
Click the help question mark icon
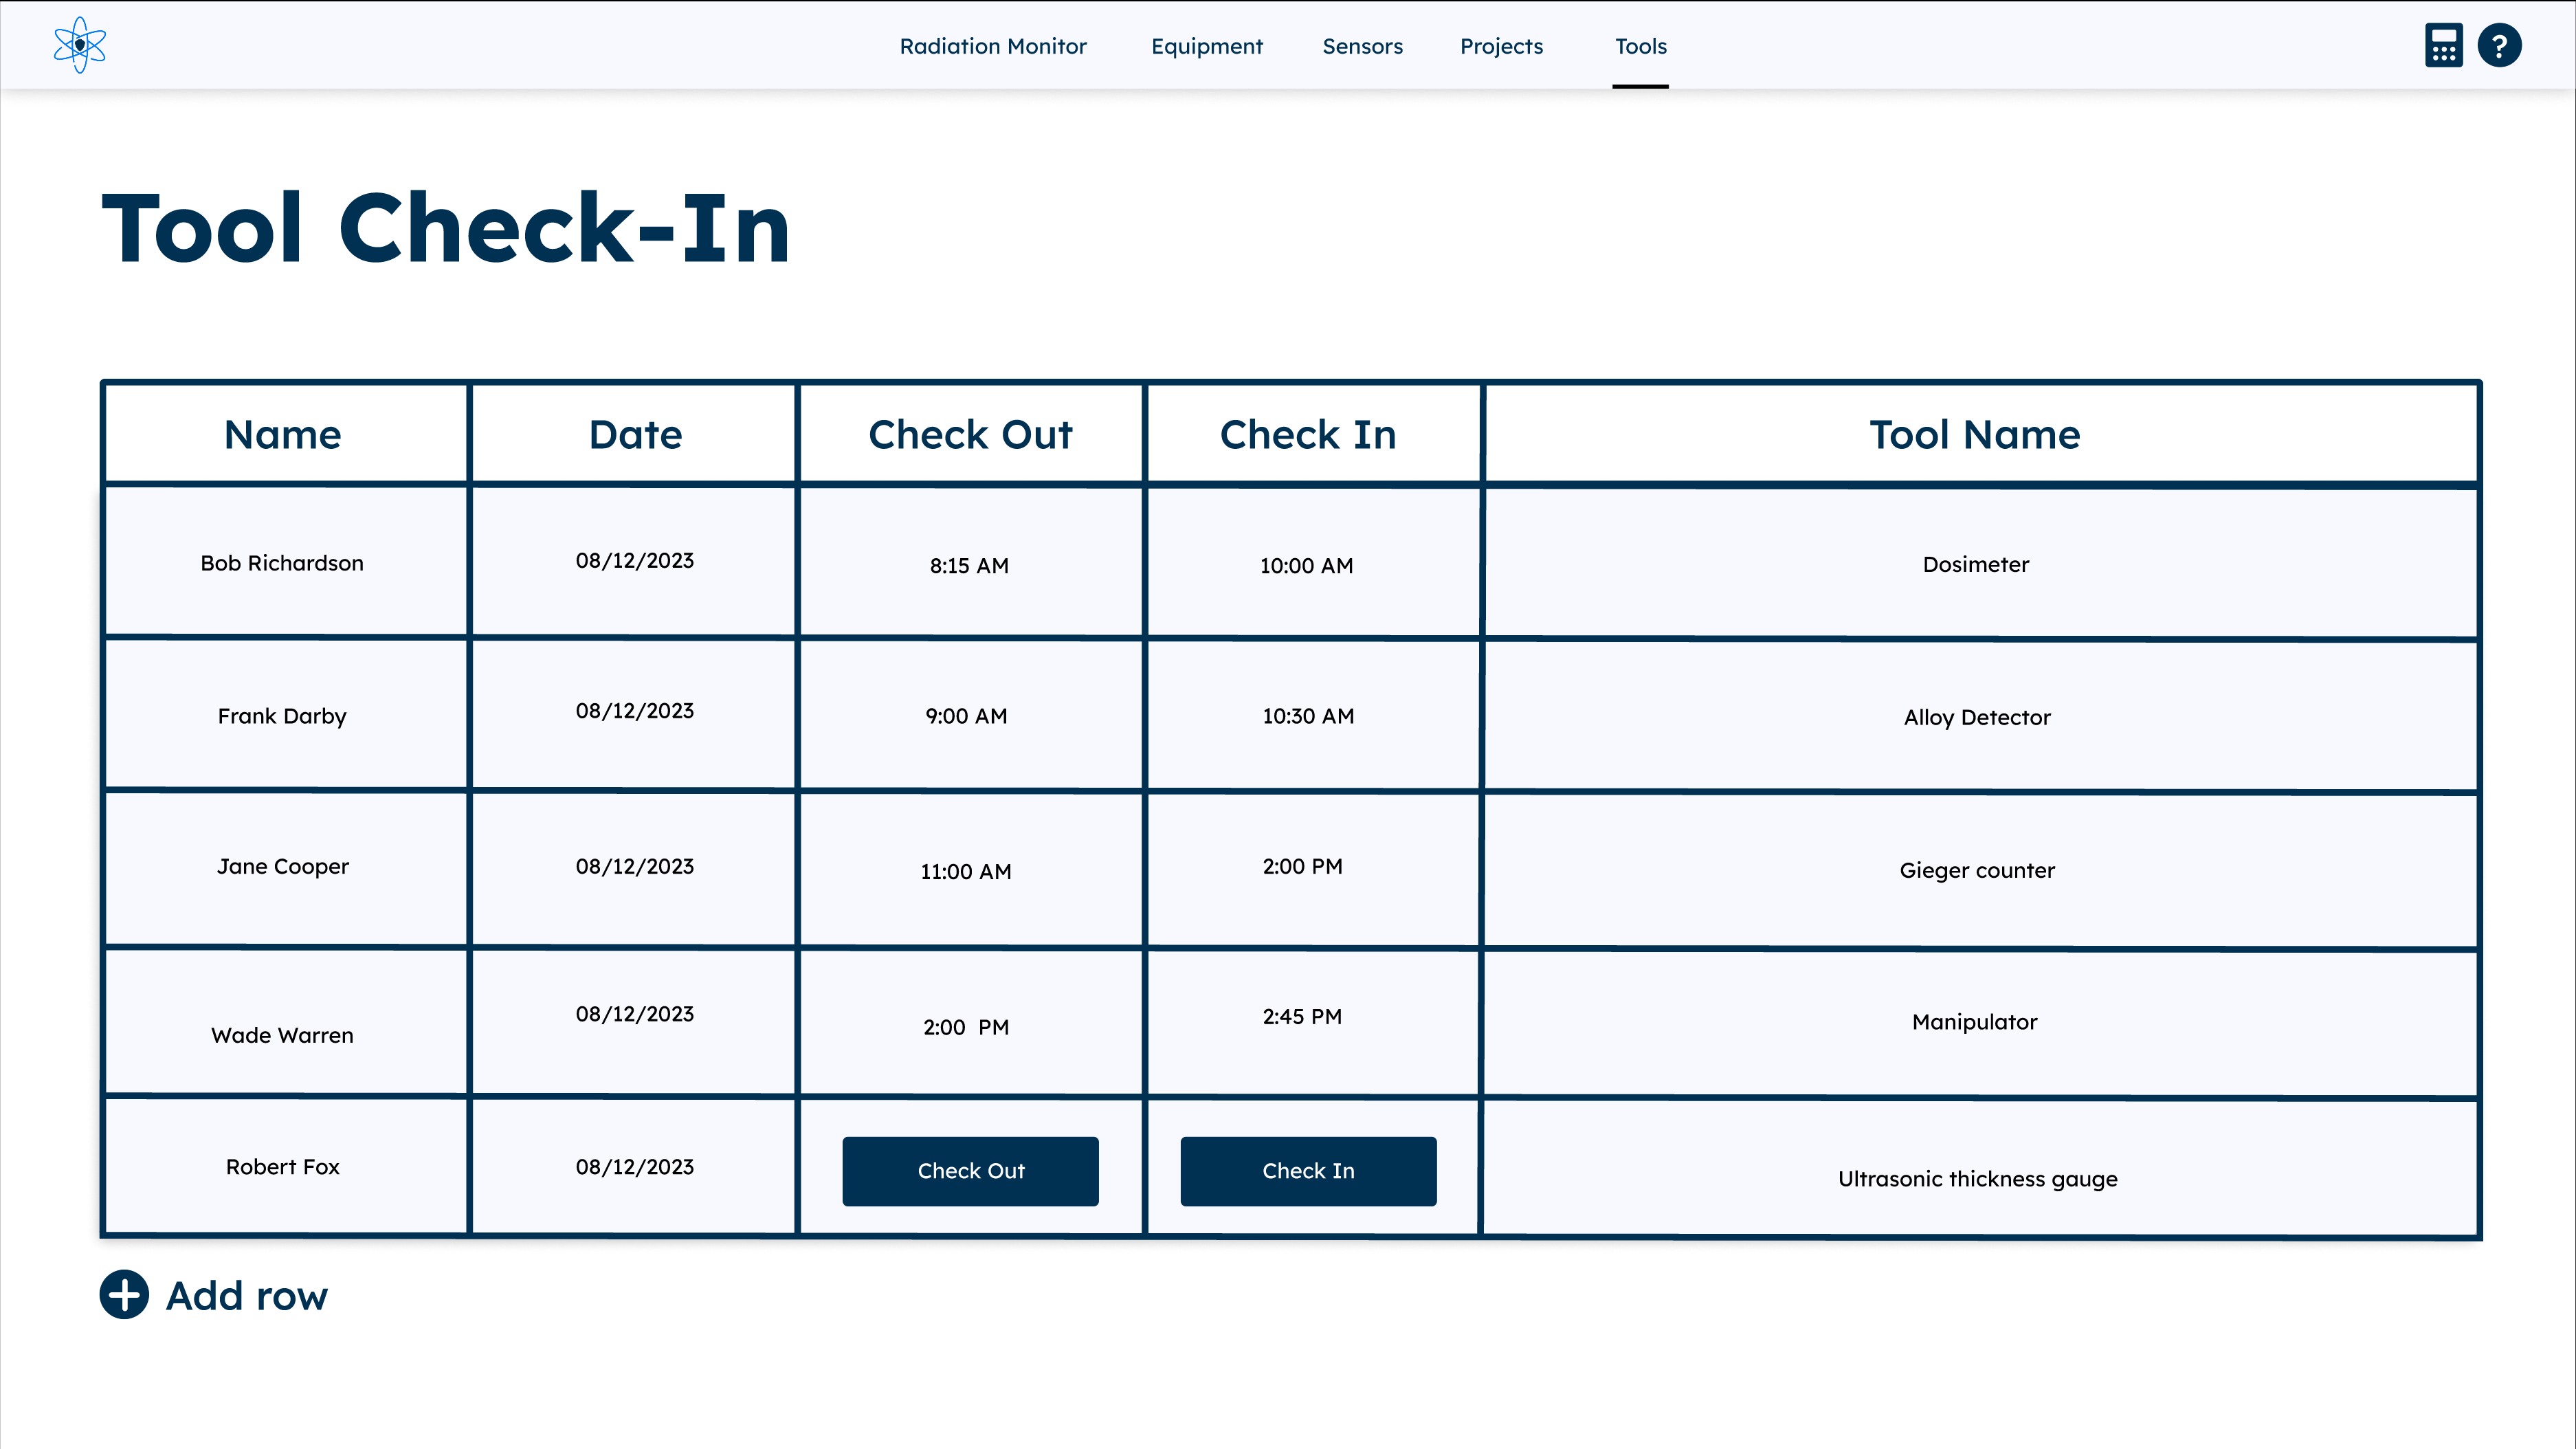[x=2499, y=45]
